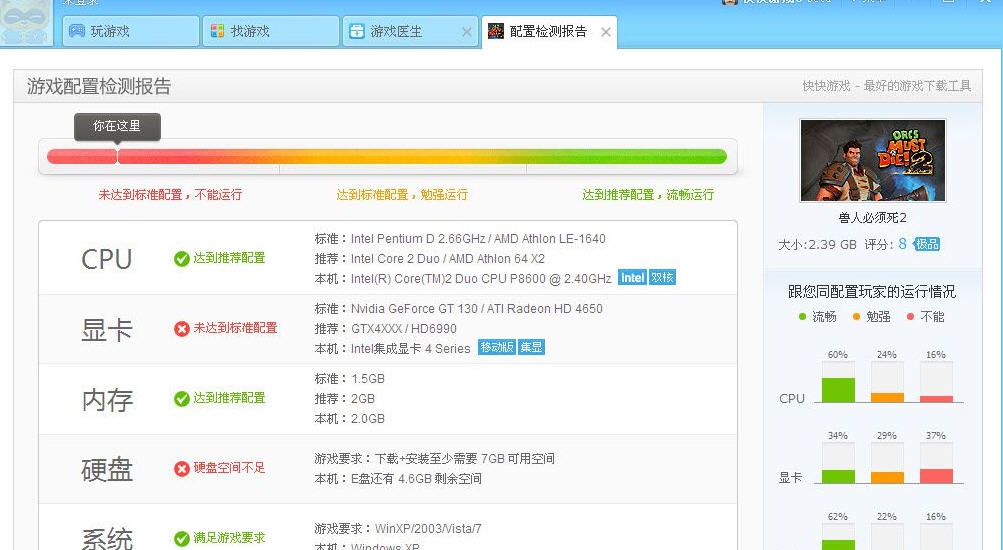Screen dimensions: 1003x550
Task: Click the CPU 24% orange bar
Action: click(x=887, y=398)
